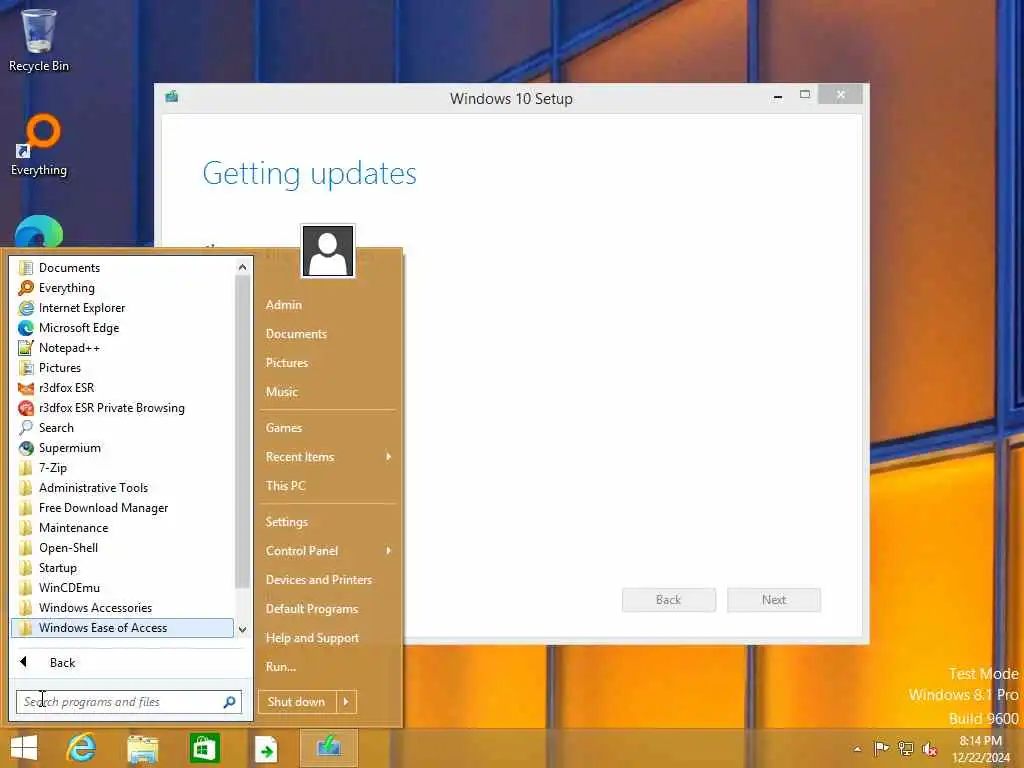Open File Explorer from the taskbar

pos(142,748)
